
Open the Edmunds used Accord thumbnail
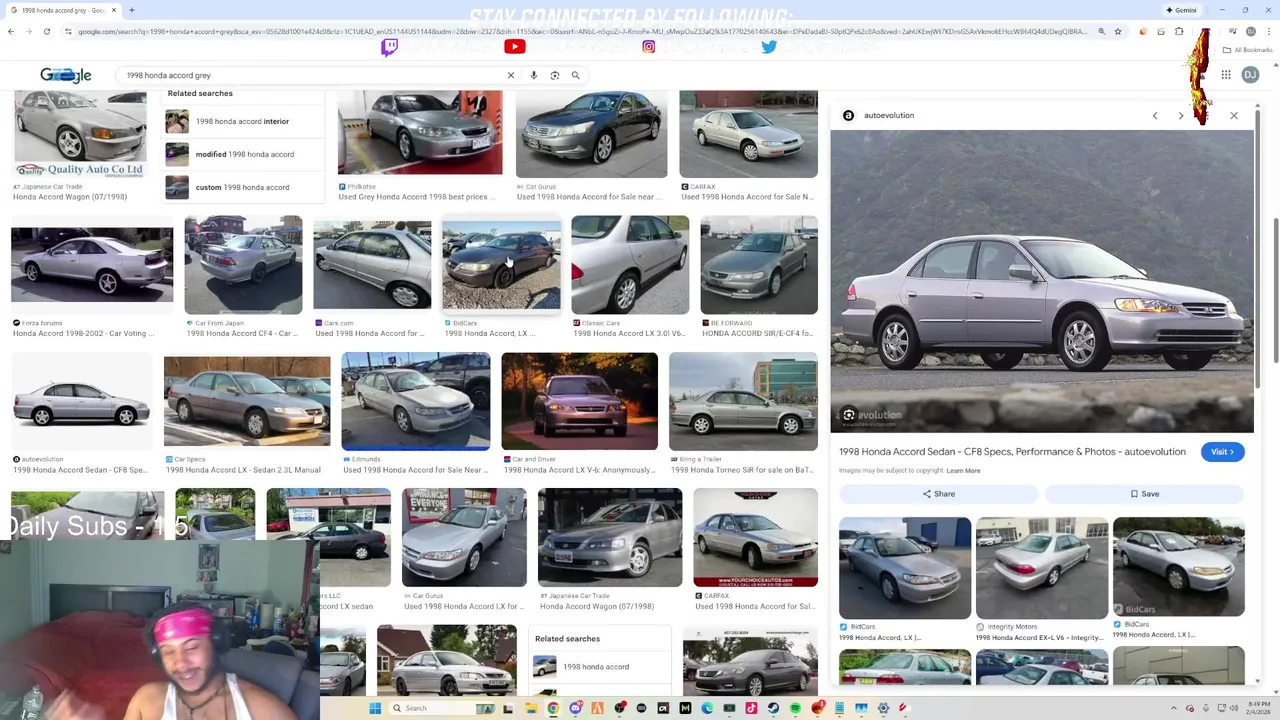coord(416,401)
